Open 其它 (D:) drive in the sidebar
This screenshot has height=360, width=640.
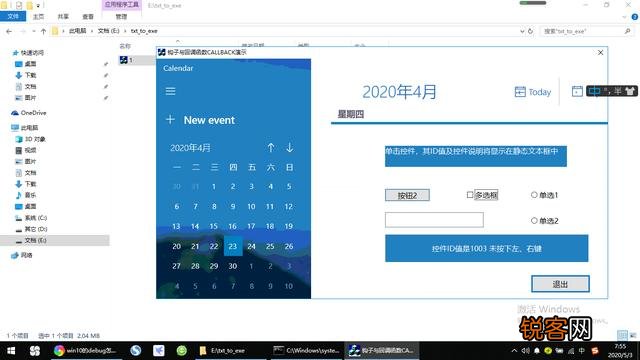[x=31, y=229]
